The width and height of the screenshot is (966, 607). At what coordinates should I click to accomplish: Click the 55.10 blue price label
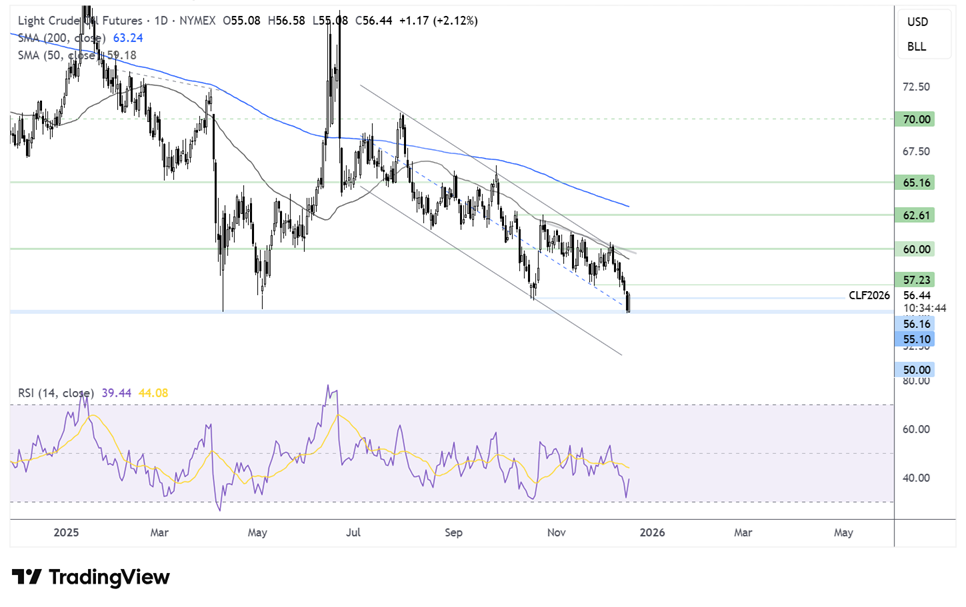918,340
